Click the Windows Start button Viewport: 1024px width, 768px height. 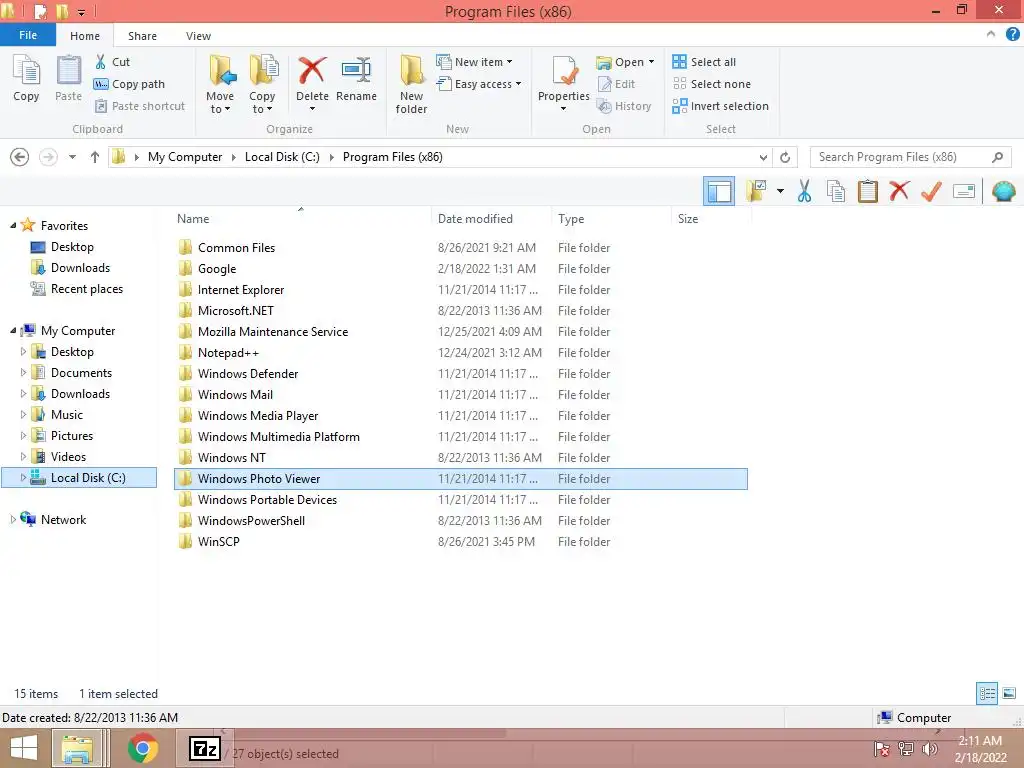[x=24, y=748]
